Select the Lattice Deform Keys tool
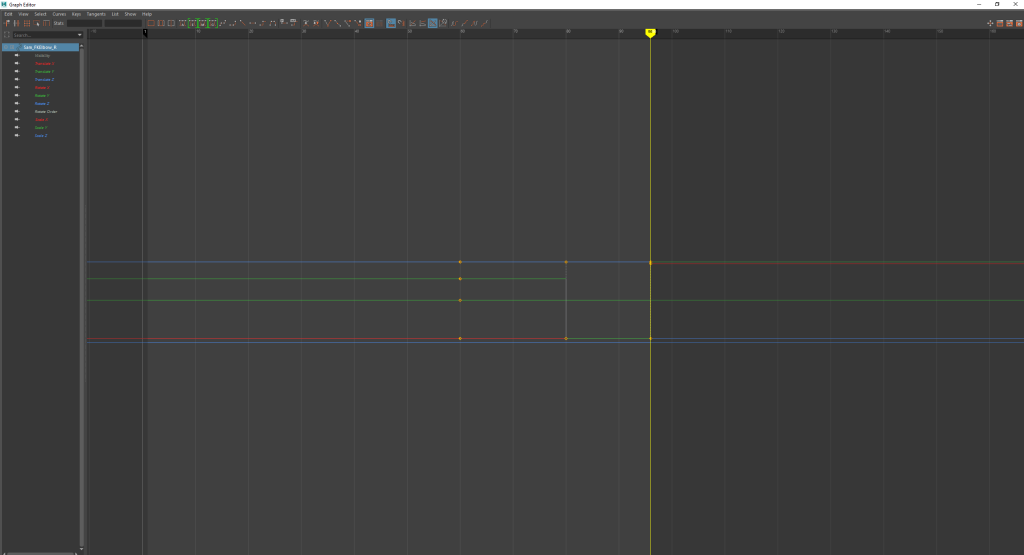1024x555 pixels. (x=27, y=23)
